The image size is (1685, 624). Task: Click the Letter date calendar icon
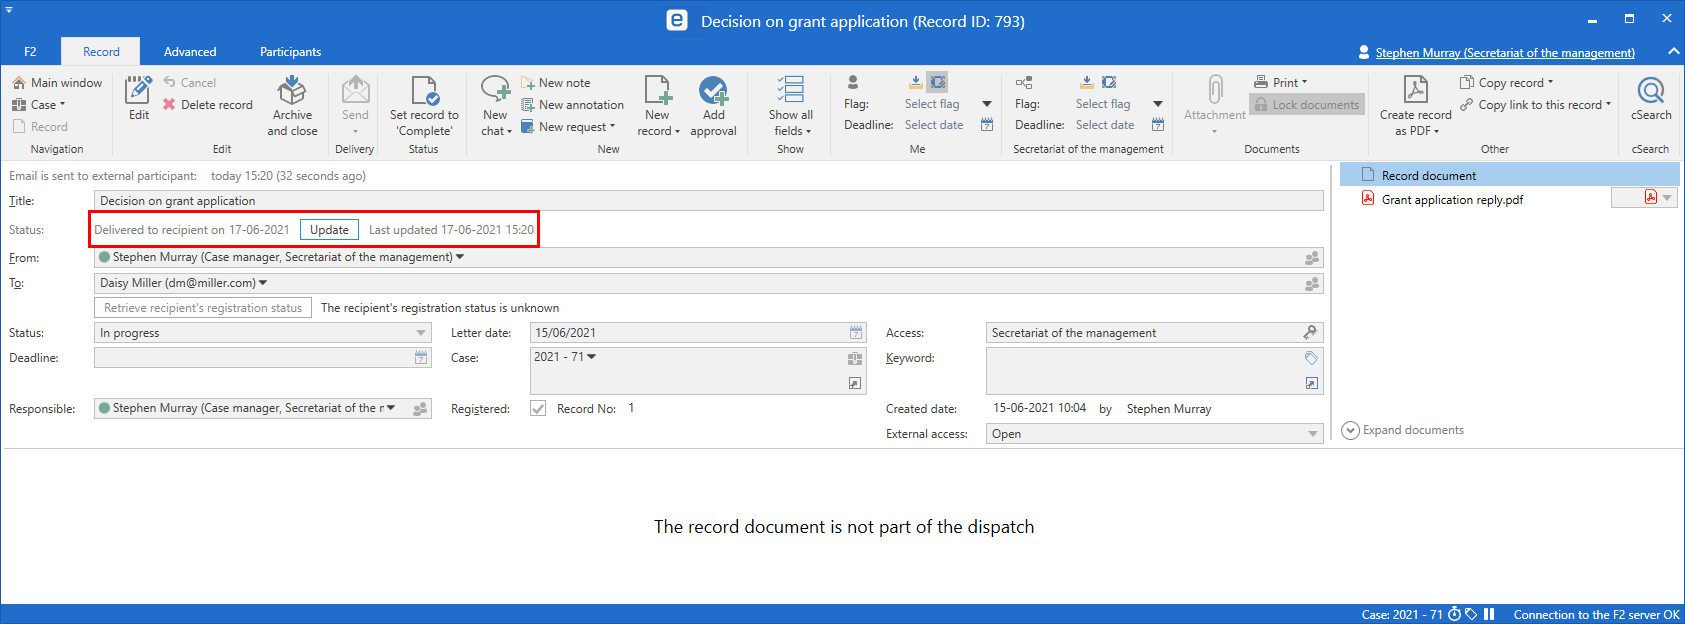(856, 333)
